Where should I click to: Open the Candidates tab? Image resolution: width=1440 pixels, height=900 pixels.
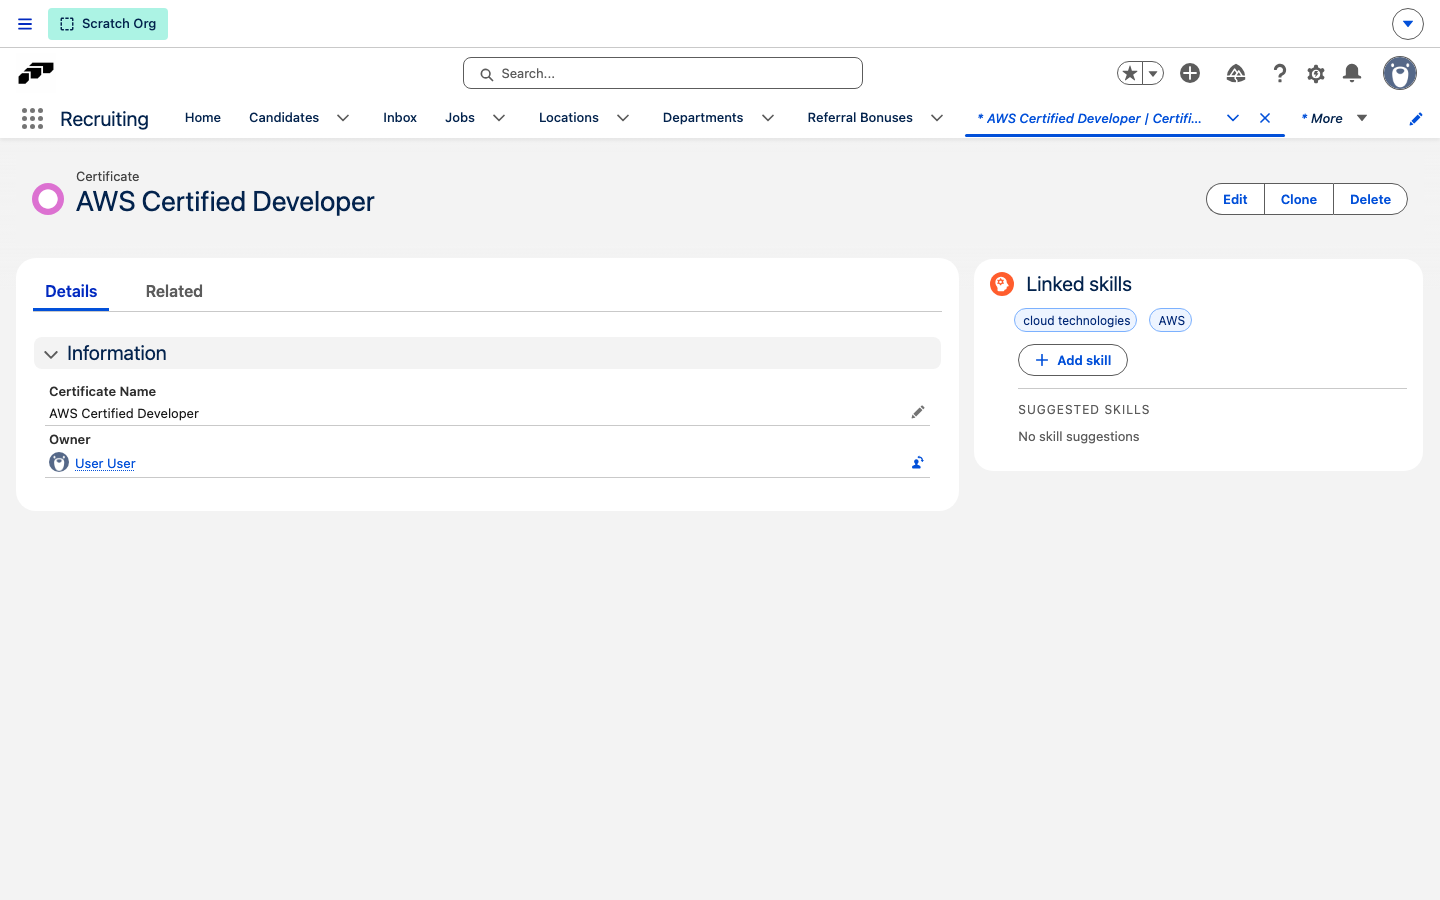click(284, 118)
